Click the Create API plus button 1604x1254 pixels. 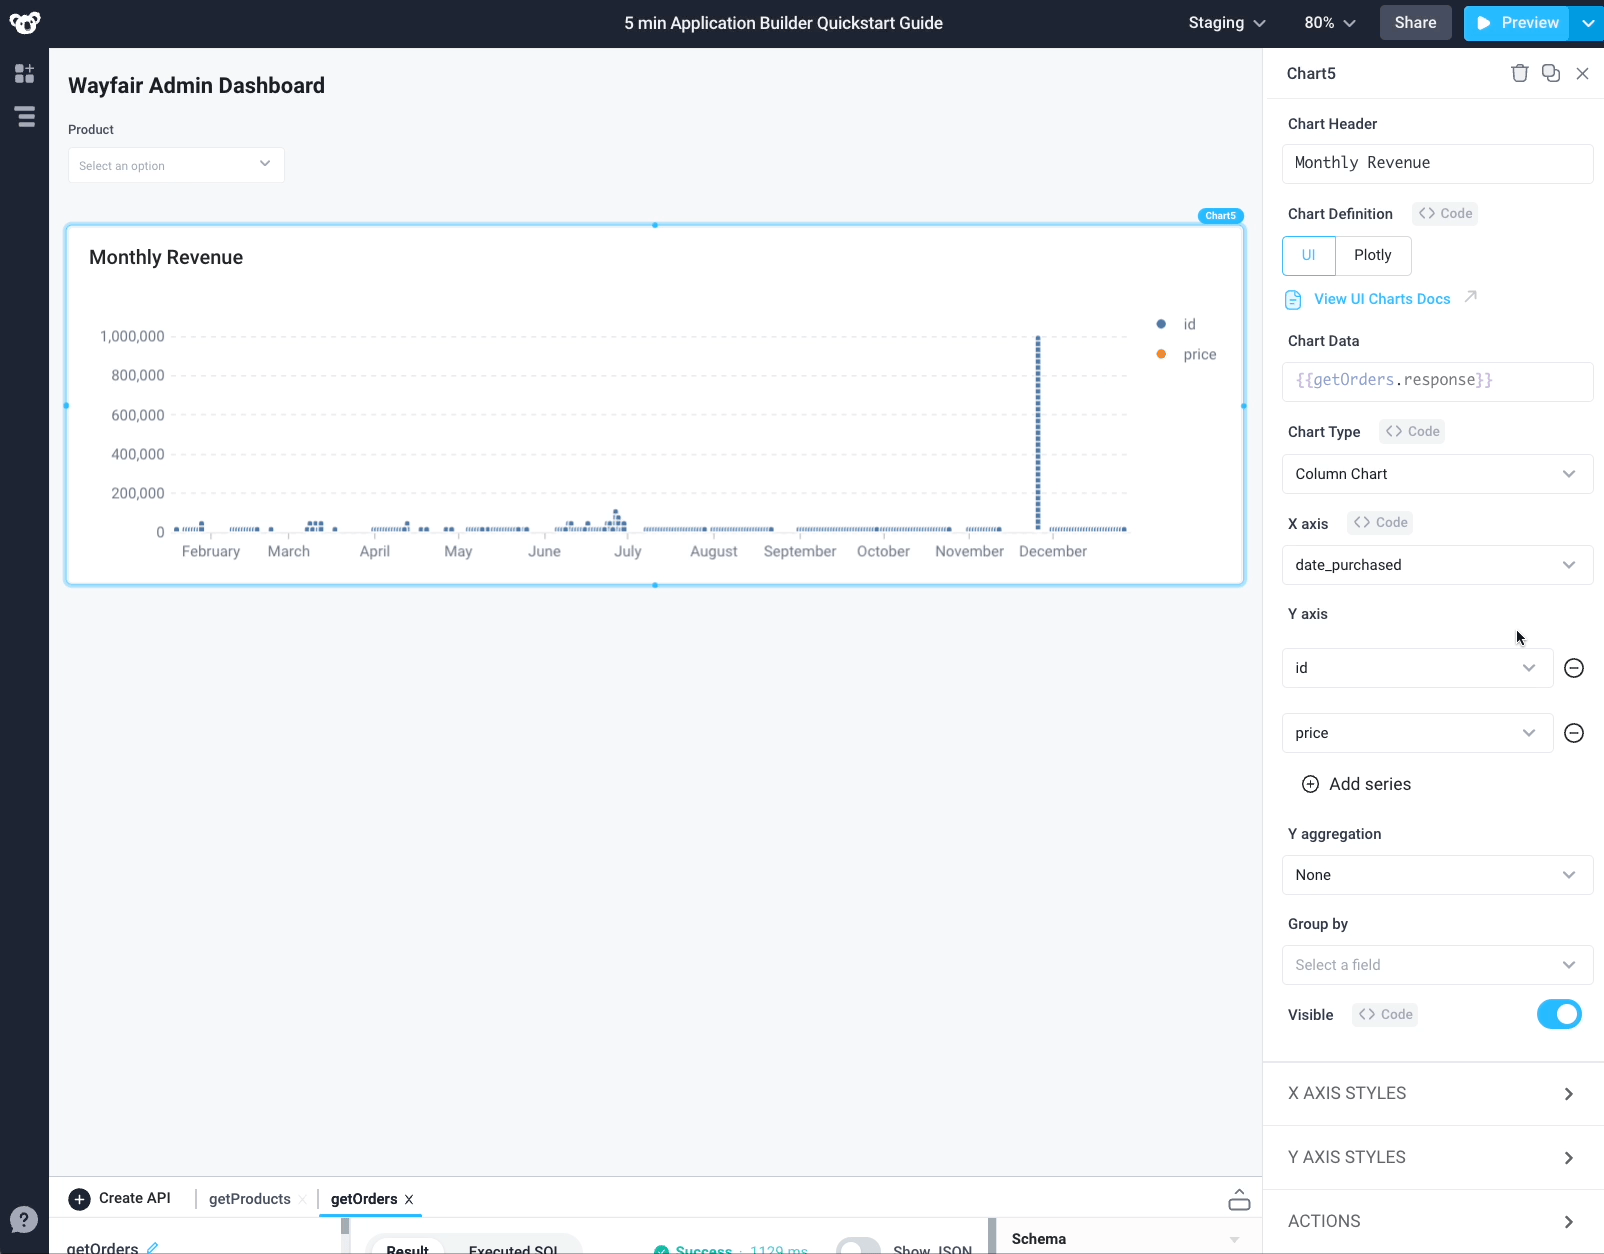(80, 1199)
